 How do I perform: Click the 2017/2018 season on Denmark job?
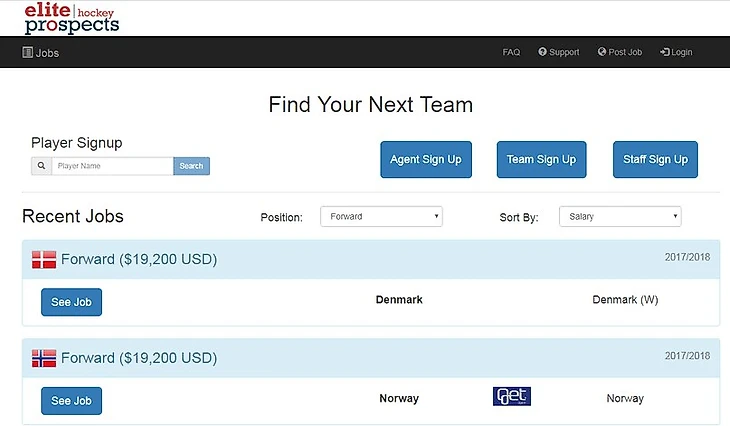click(687, 257)
